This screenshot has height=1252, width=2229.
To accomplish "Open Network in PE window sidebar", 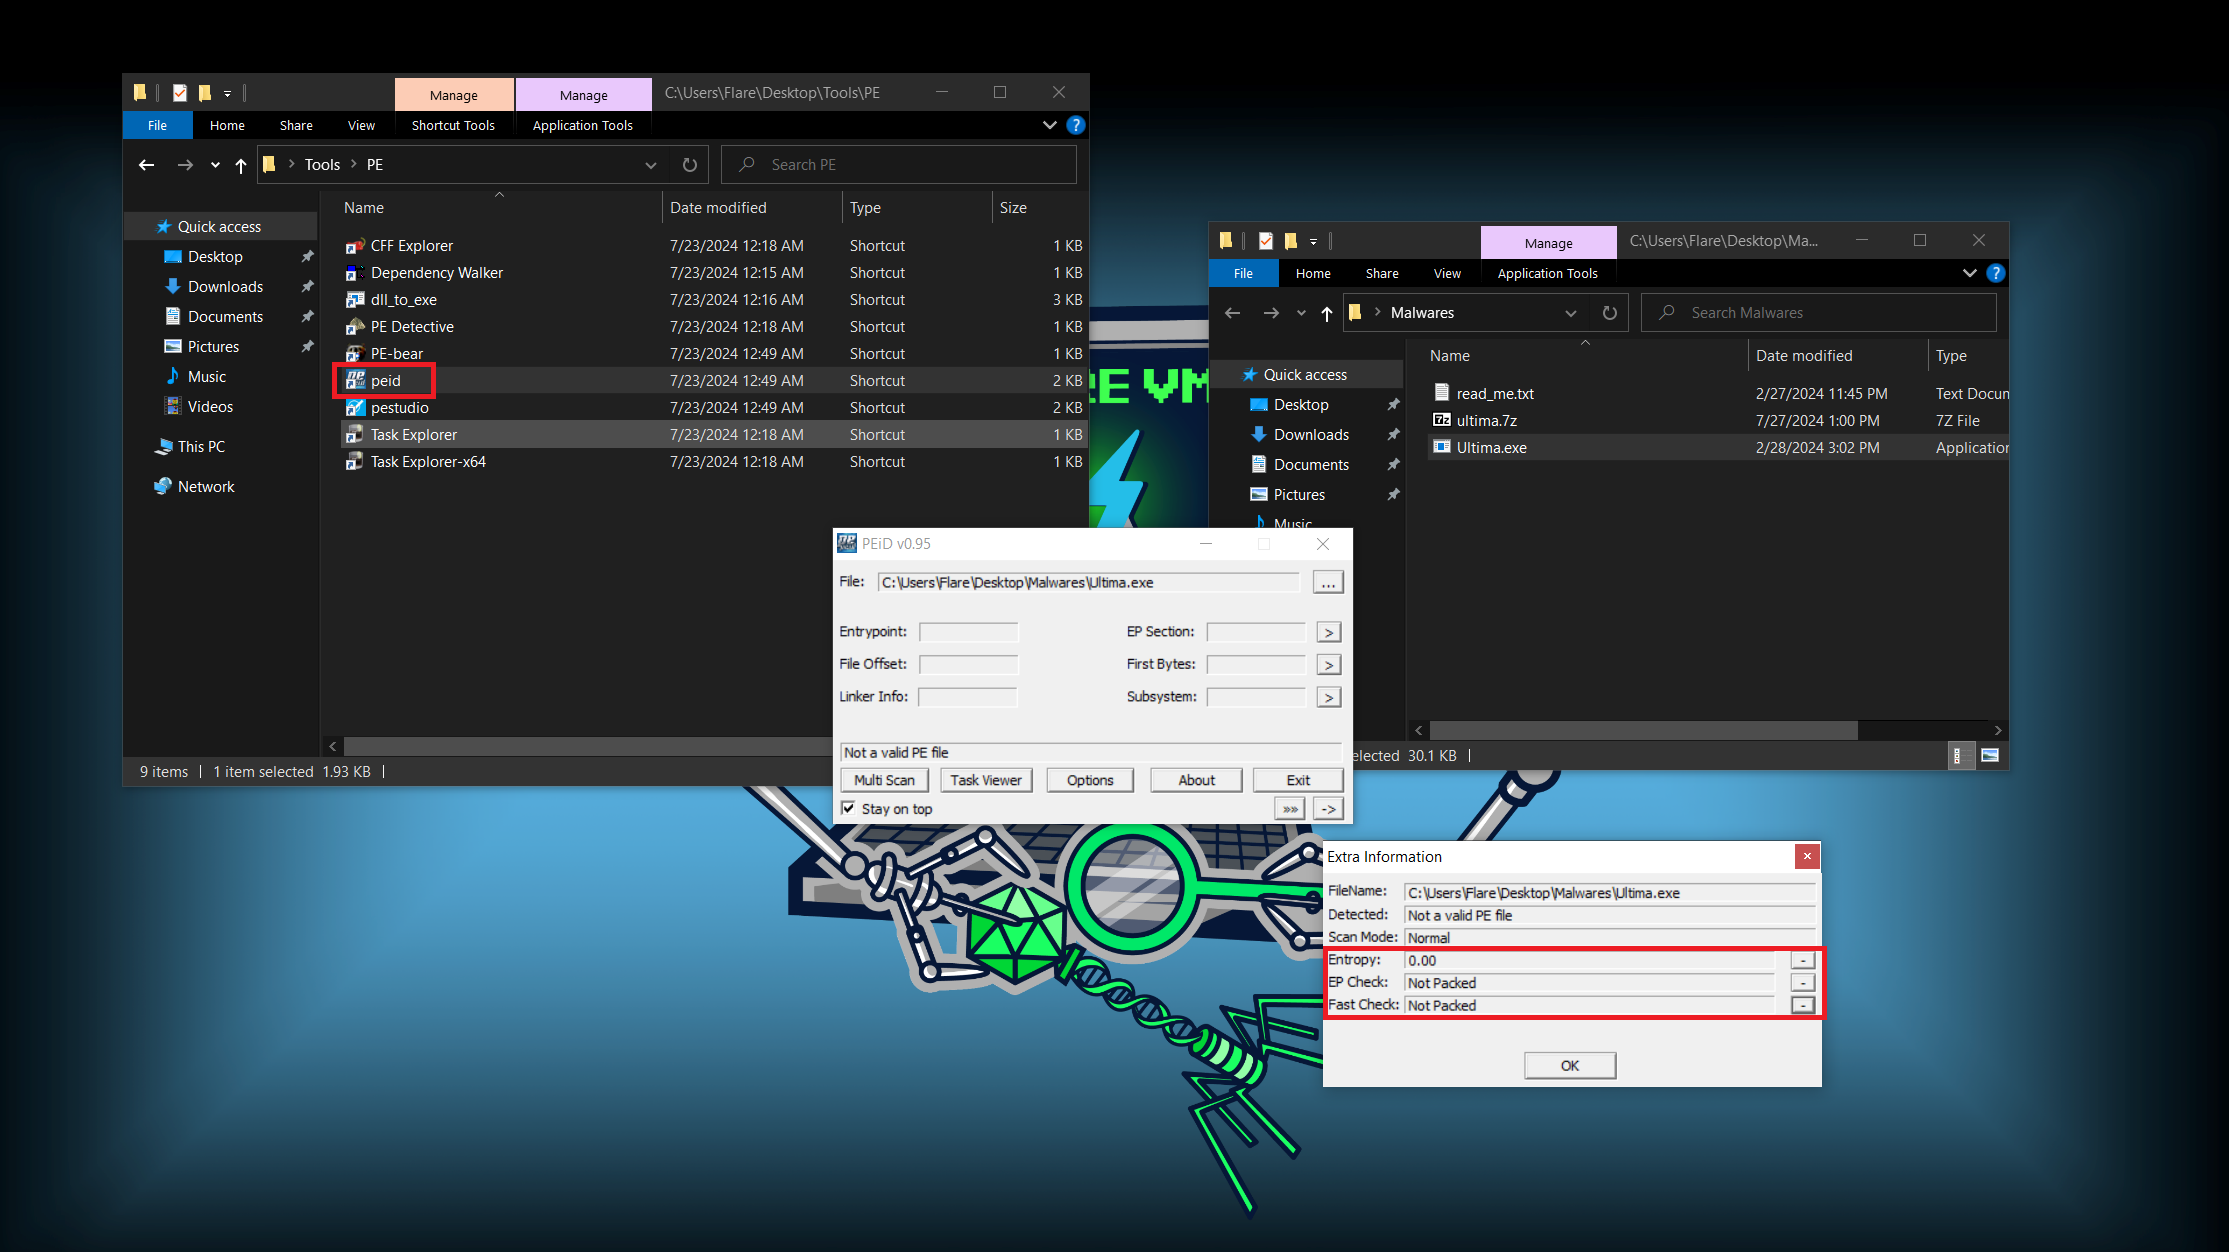I will pyautogui.click(x=206, y=487).
